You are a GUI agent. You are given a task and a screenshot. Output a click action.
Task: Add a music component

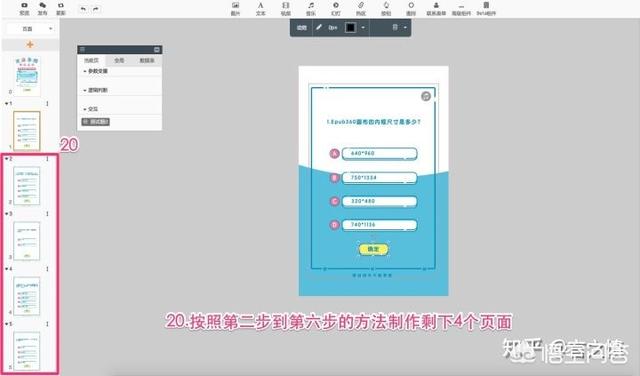pos(311,9)
